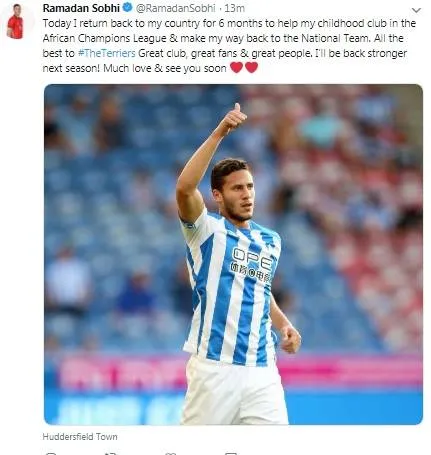Click the retweet icon under the tweet
431x455 pixels.
[x=111, y=453]
